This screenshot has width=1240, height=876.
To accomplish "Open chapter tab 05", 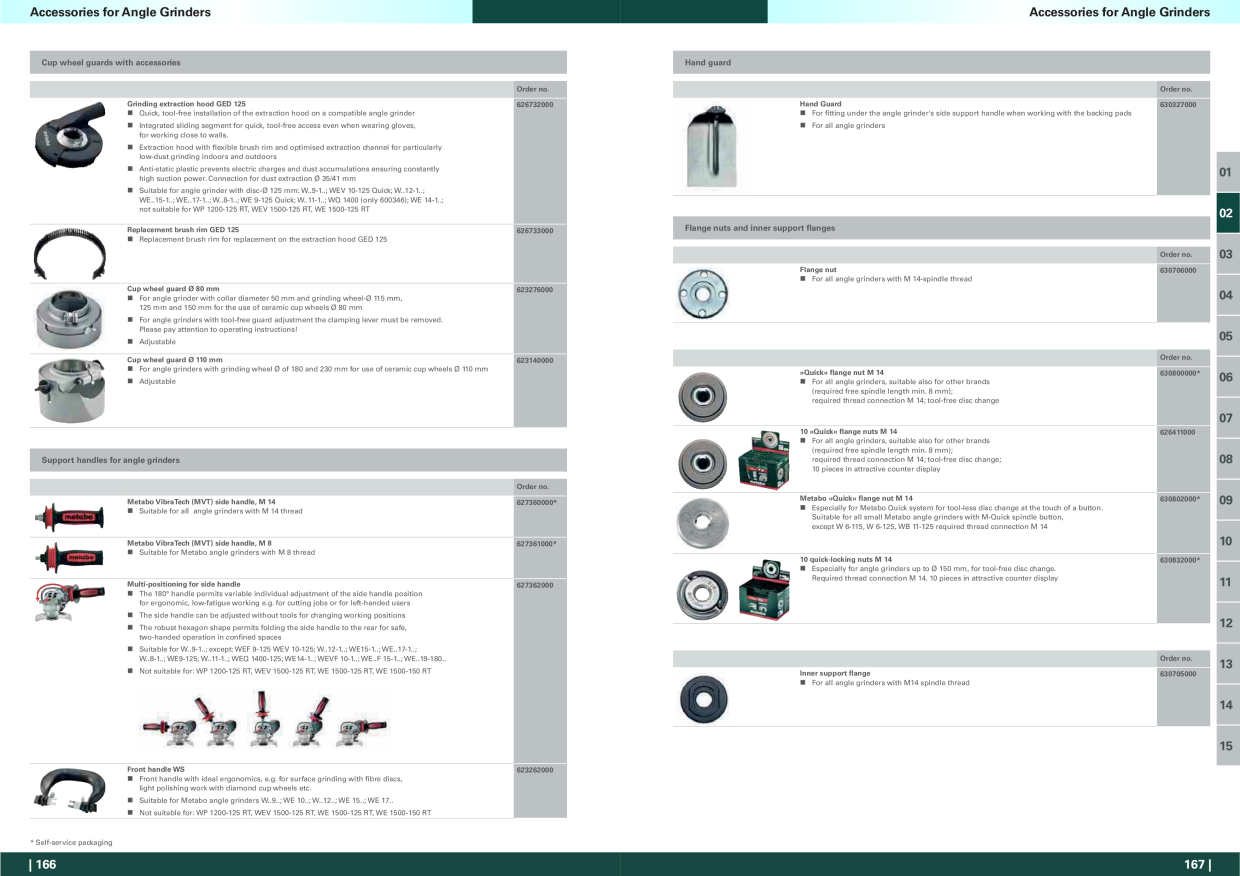I will coord(1227,336).
